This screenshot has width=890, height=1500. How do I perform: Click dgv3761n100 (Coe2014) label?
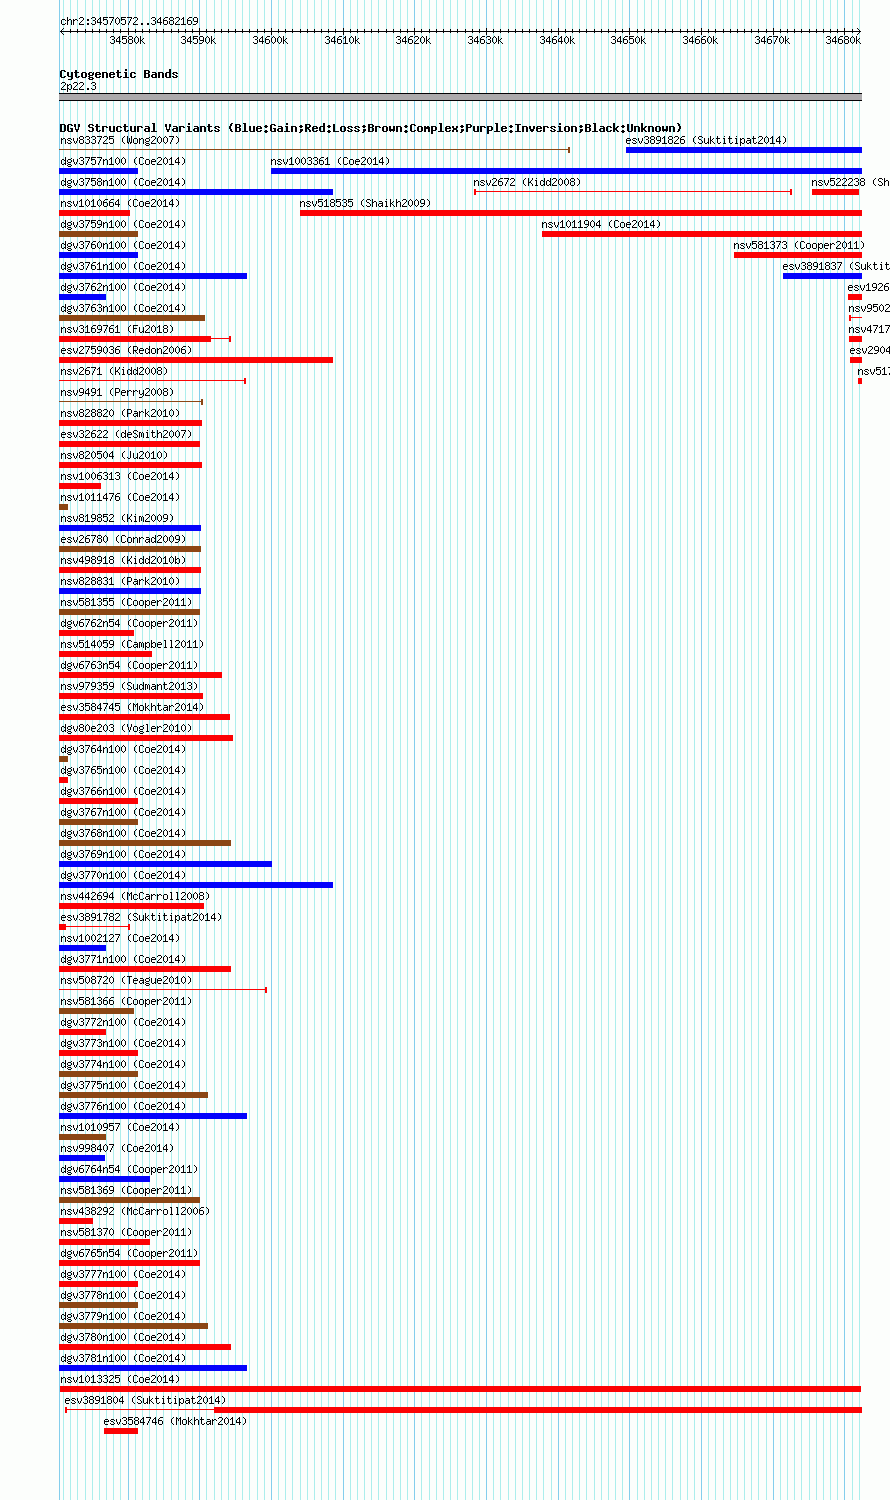point(123,266)
